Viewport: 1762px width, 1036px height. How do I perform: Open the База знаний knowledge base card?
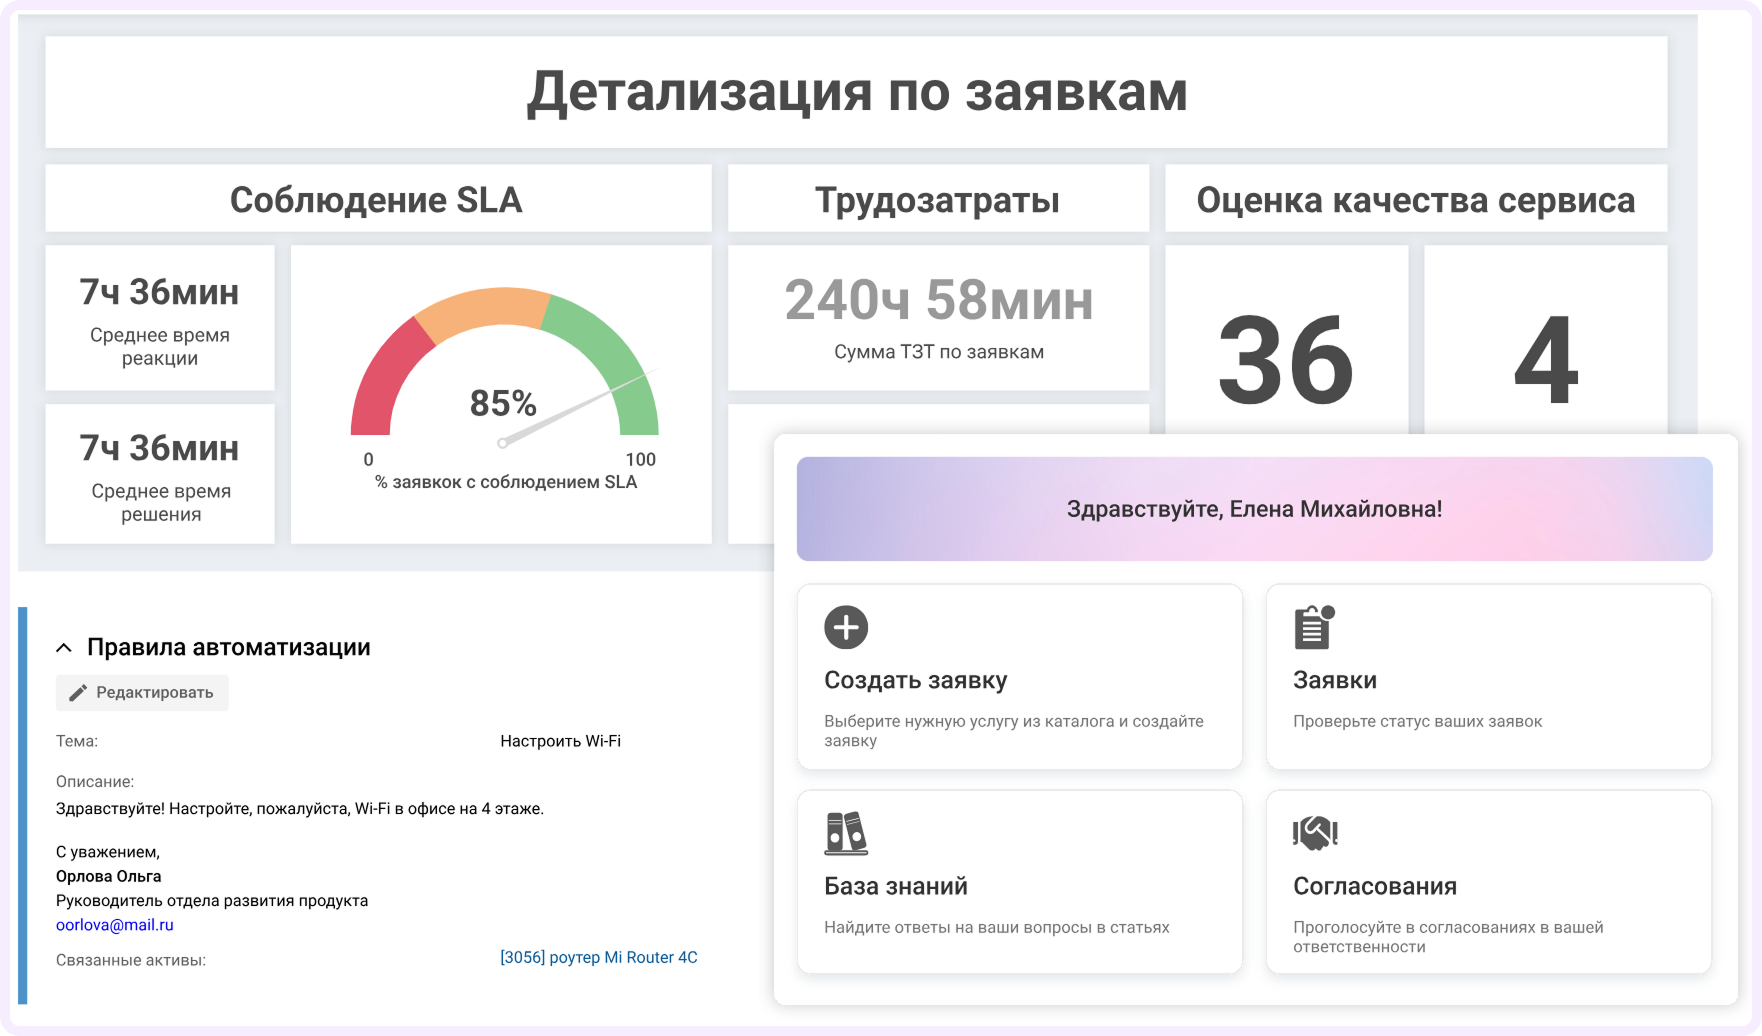coord(1019,880)
